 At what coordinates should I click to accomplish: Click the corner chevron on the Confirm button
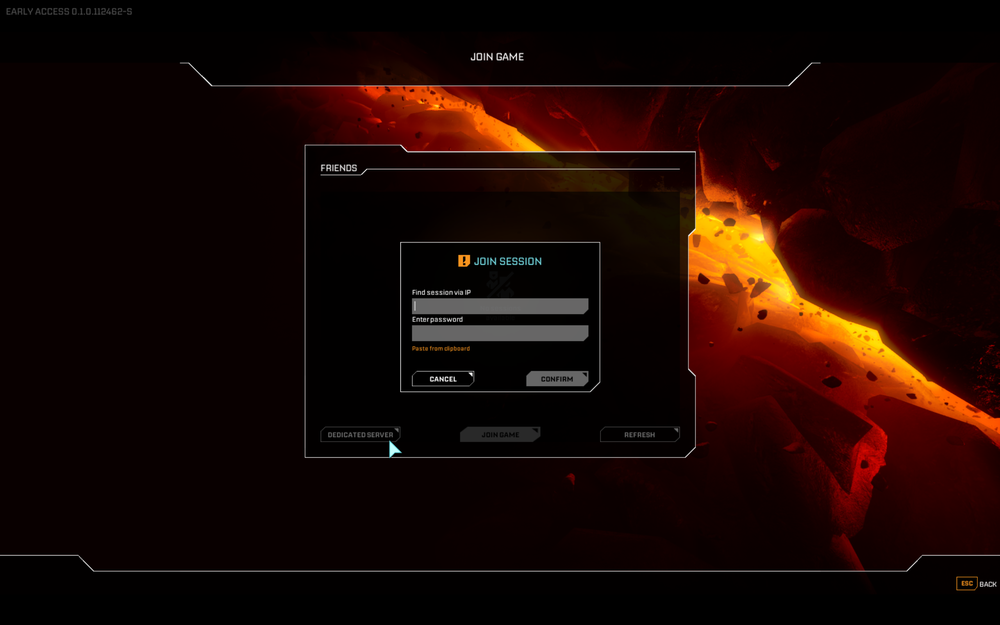[586, 372]
